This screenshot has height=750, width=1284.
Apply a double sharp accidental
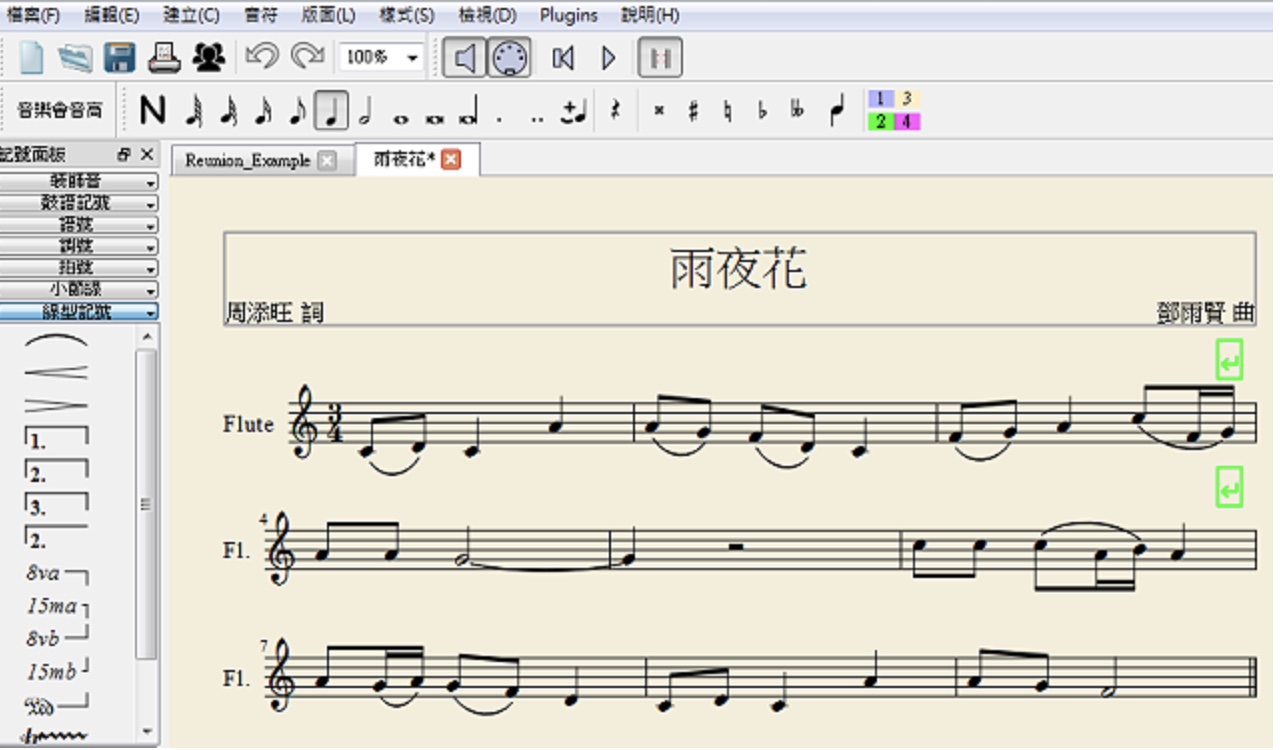658,111
